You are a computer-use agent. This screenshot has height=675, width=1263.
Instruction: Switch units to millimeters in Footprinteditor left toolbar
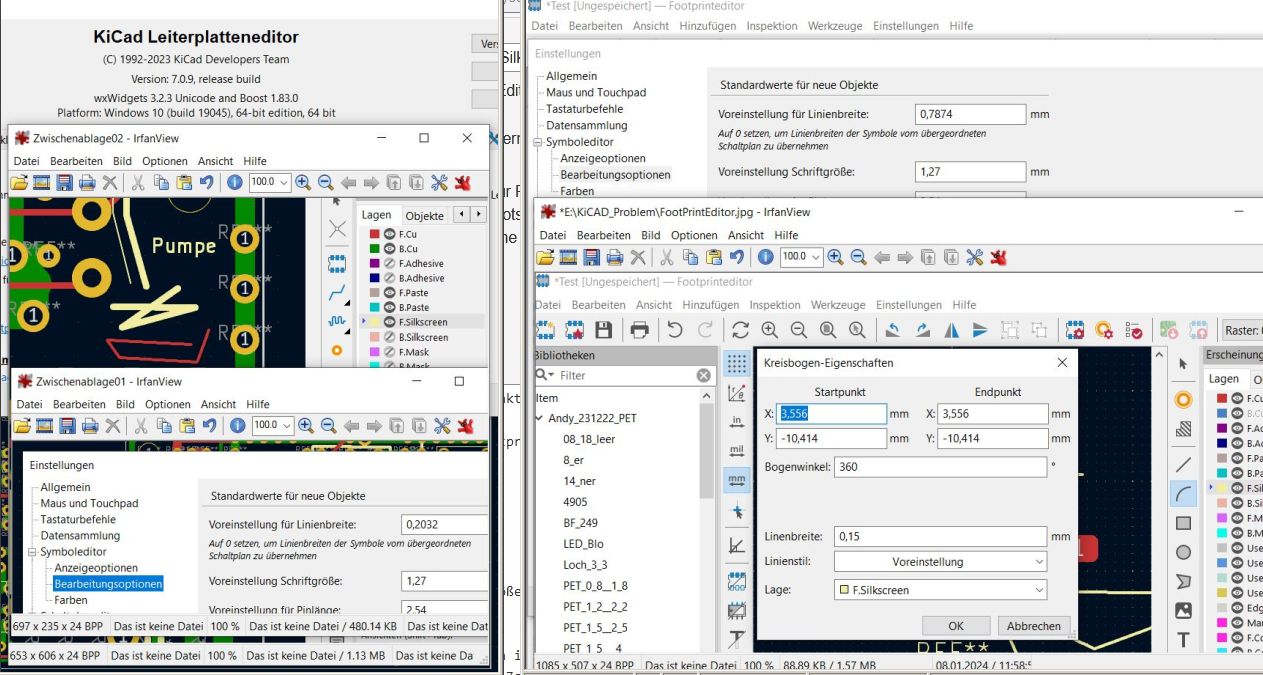[x=737, y=479]
